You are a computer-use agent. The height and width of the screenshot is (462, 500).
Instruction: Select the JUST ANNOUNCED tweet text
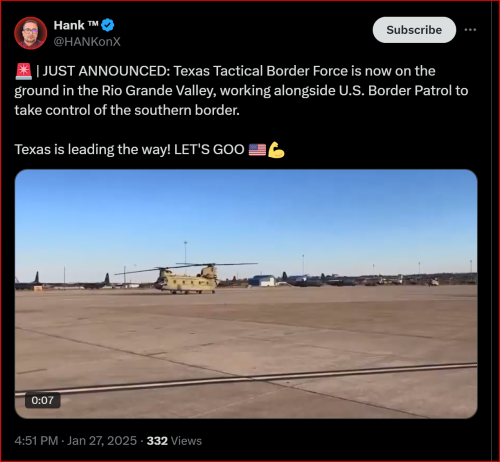241,91
